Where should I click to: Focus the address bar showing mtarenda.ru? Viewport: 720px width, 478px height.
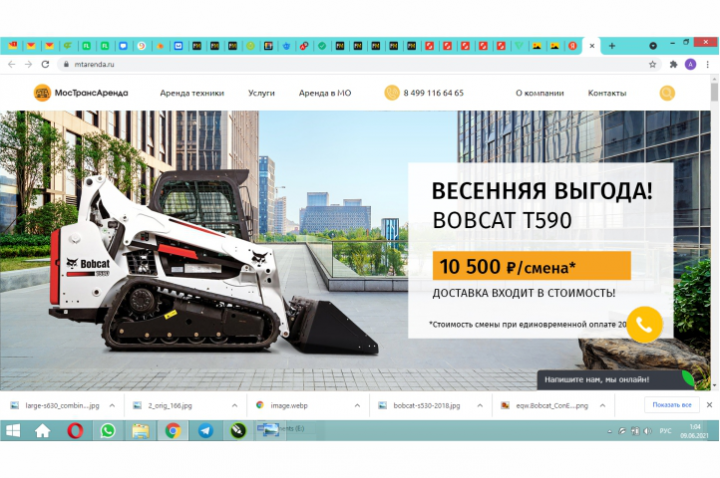tap(358, 64)
